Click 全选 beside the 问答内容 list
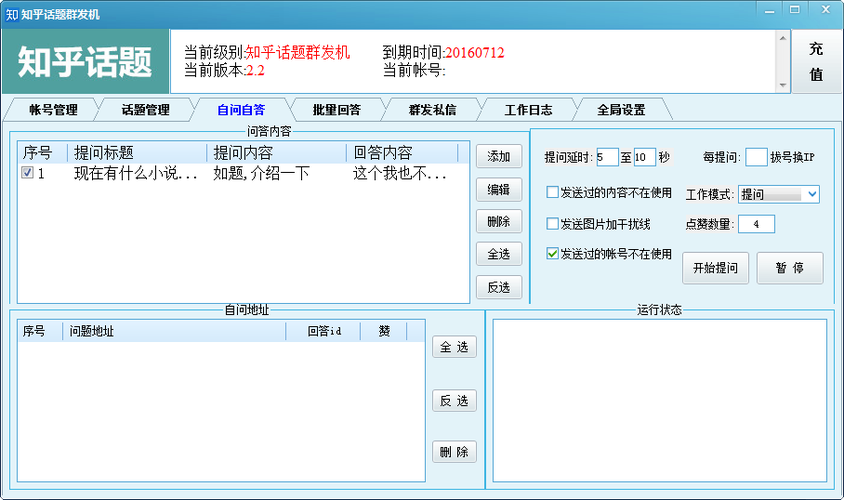 pyautogui.click(x=499, y=254)
